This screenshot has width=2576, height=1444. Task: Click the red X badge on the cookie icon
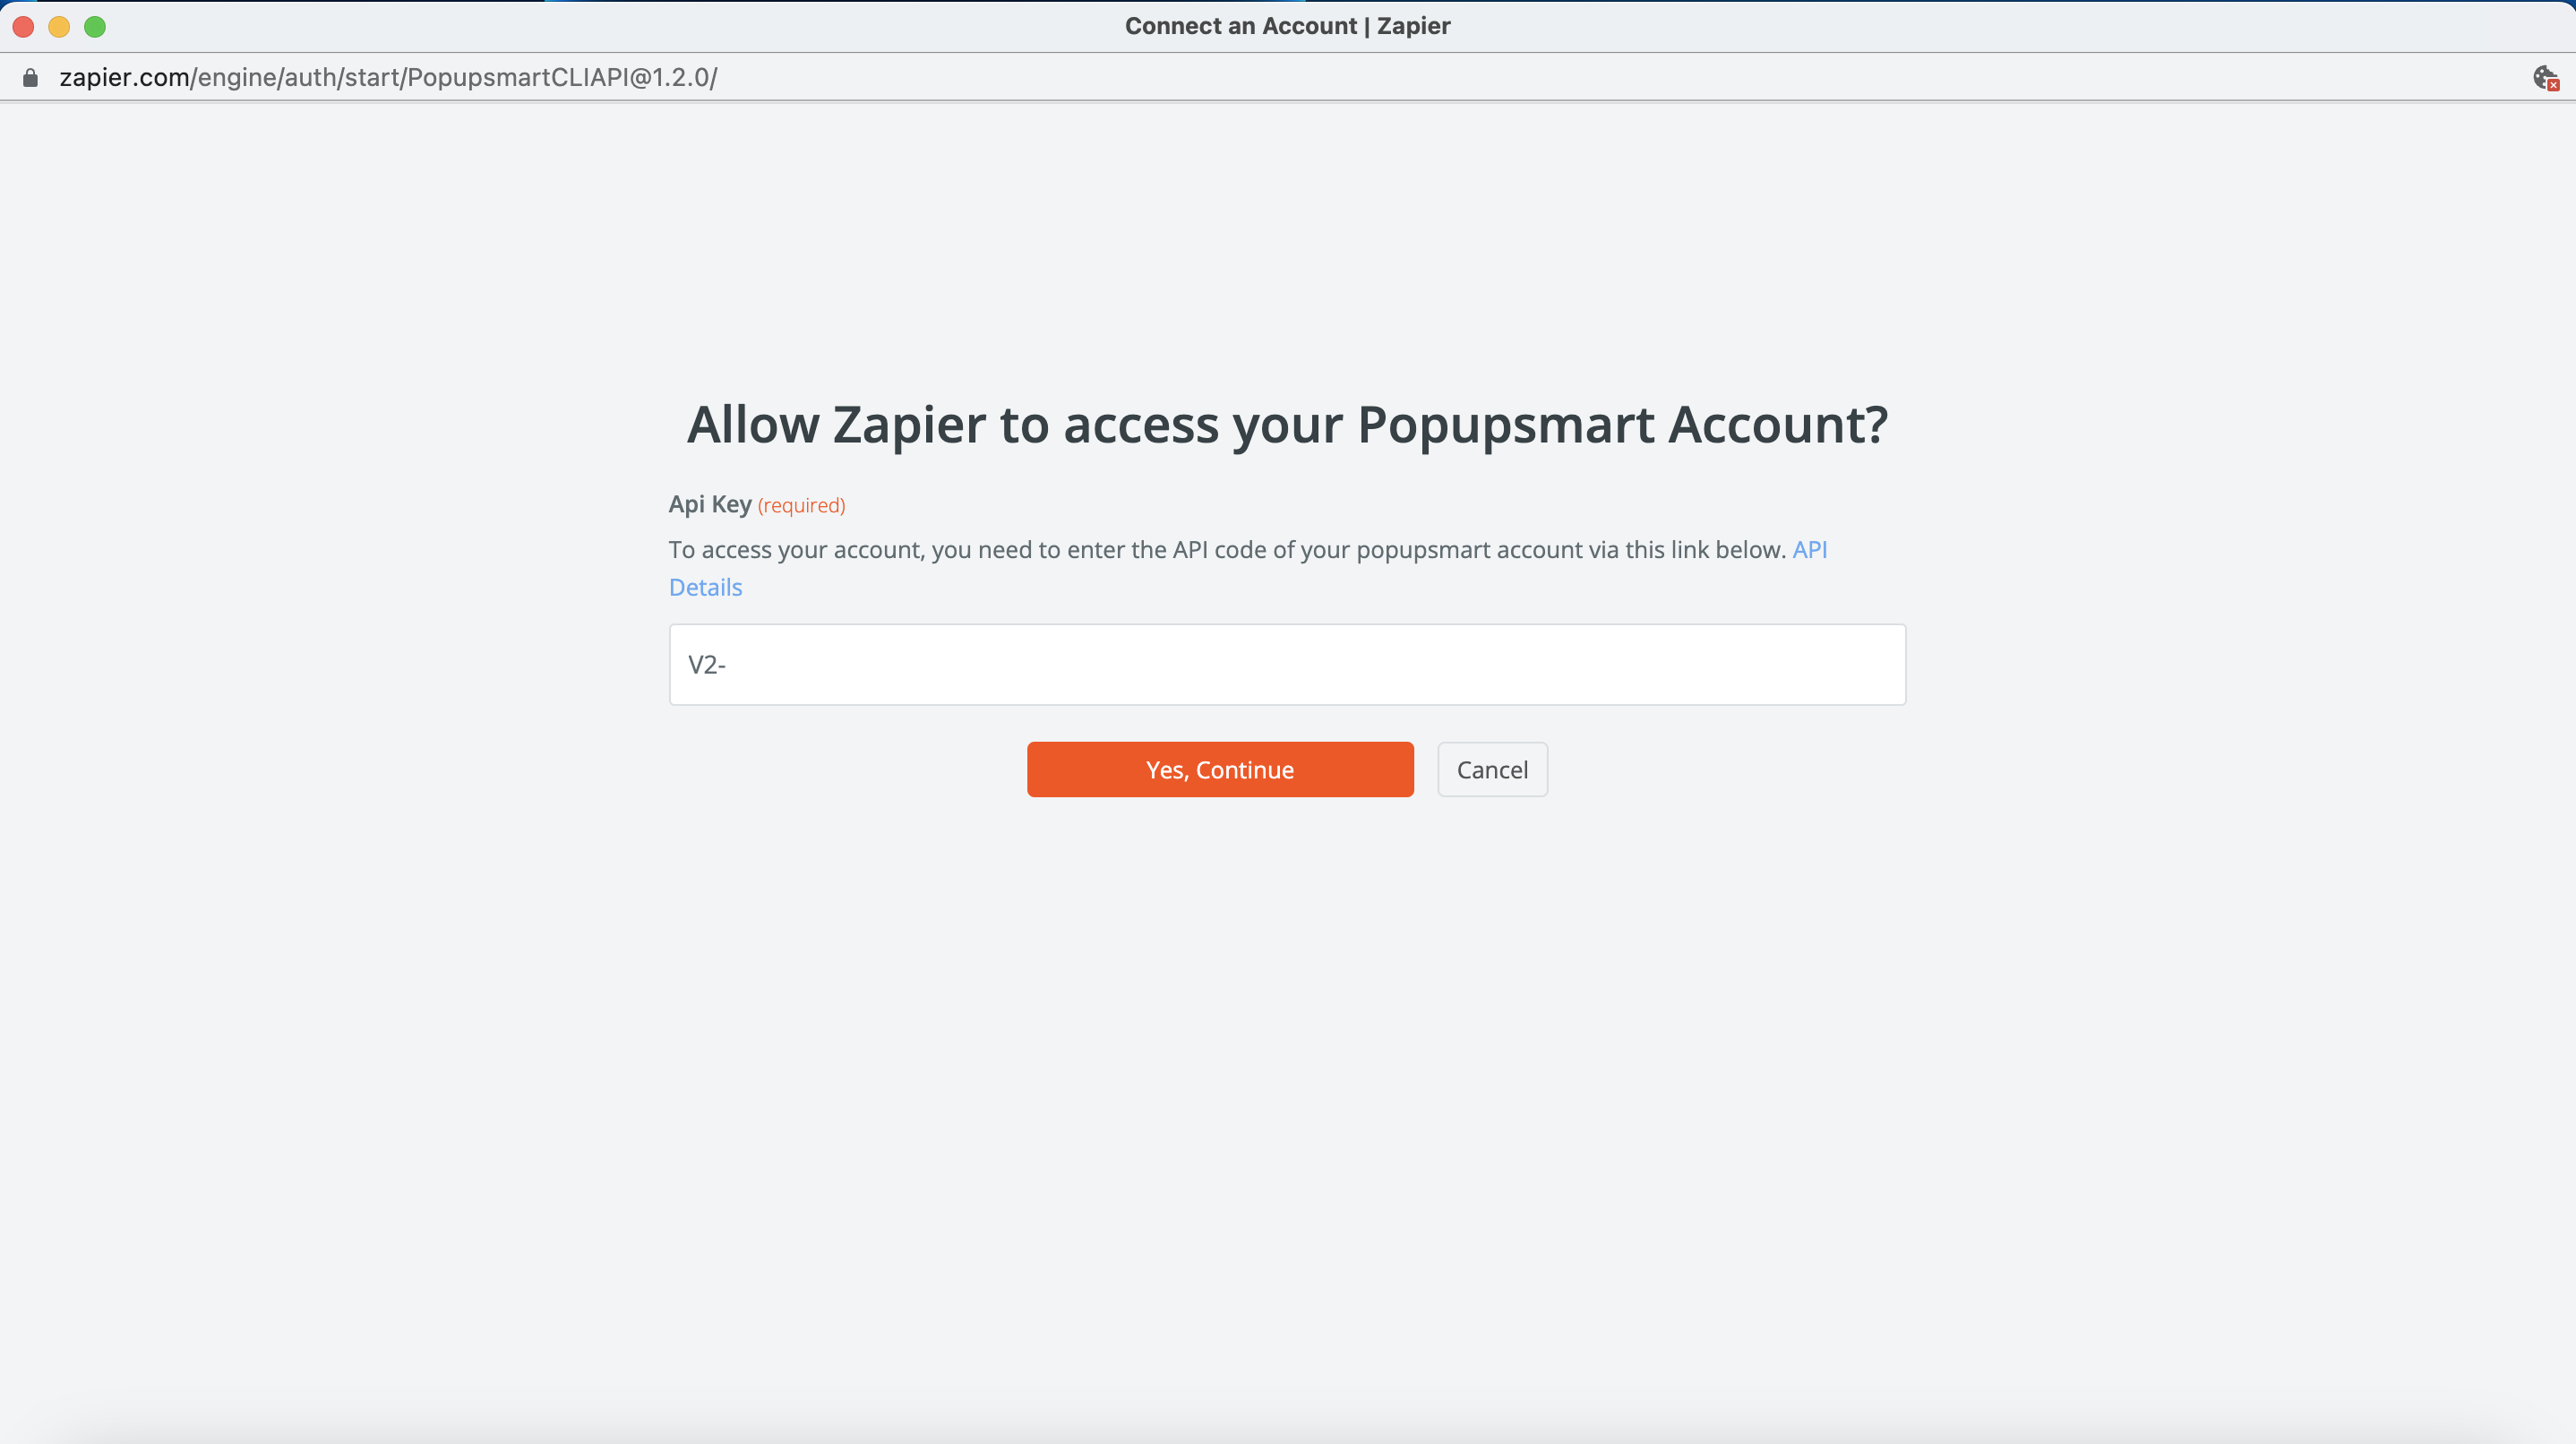pos(2554,86)
